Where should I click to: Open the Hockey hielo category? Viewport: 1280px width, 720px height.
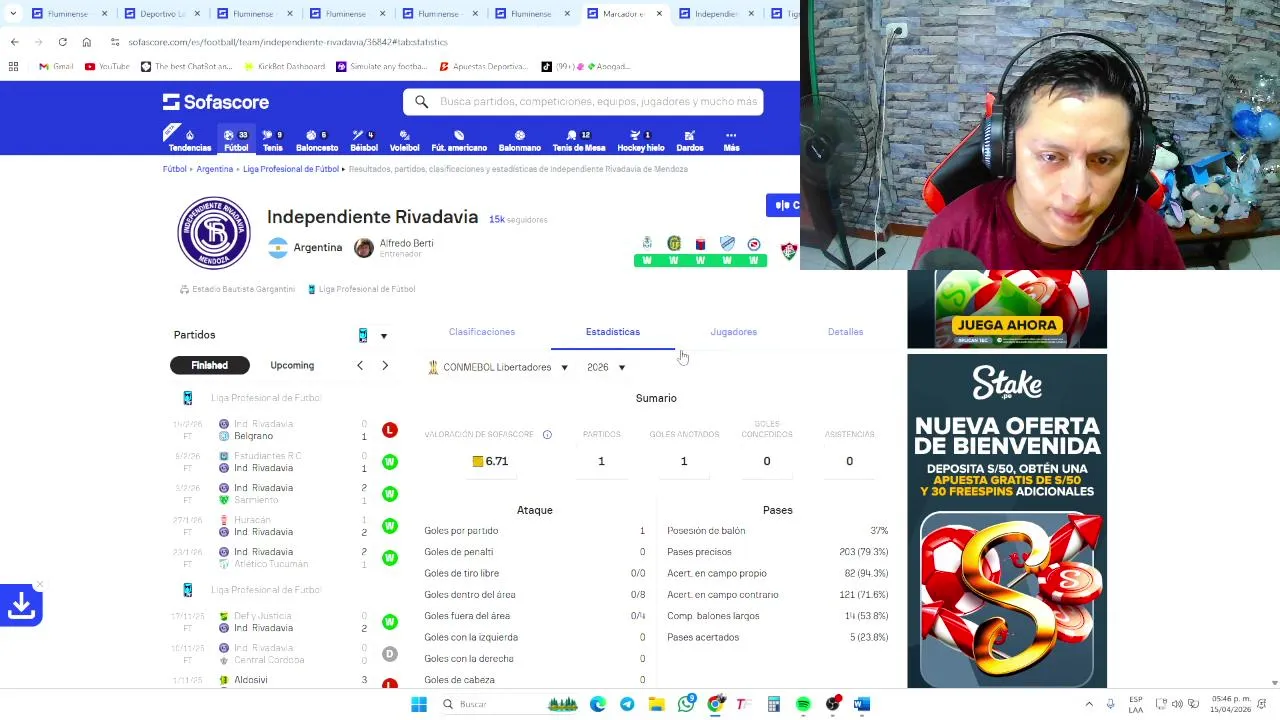click(x=640, y=140)
